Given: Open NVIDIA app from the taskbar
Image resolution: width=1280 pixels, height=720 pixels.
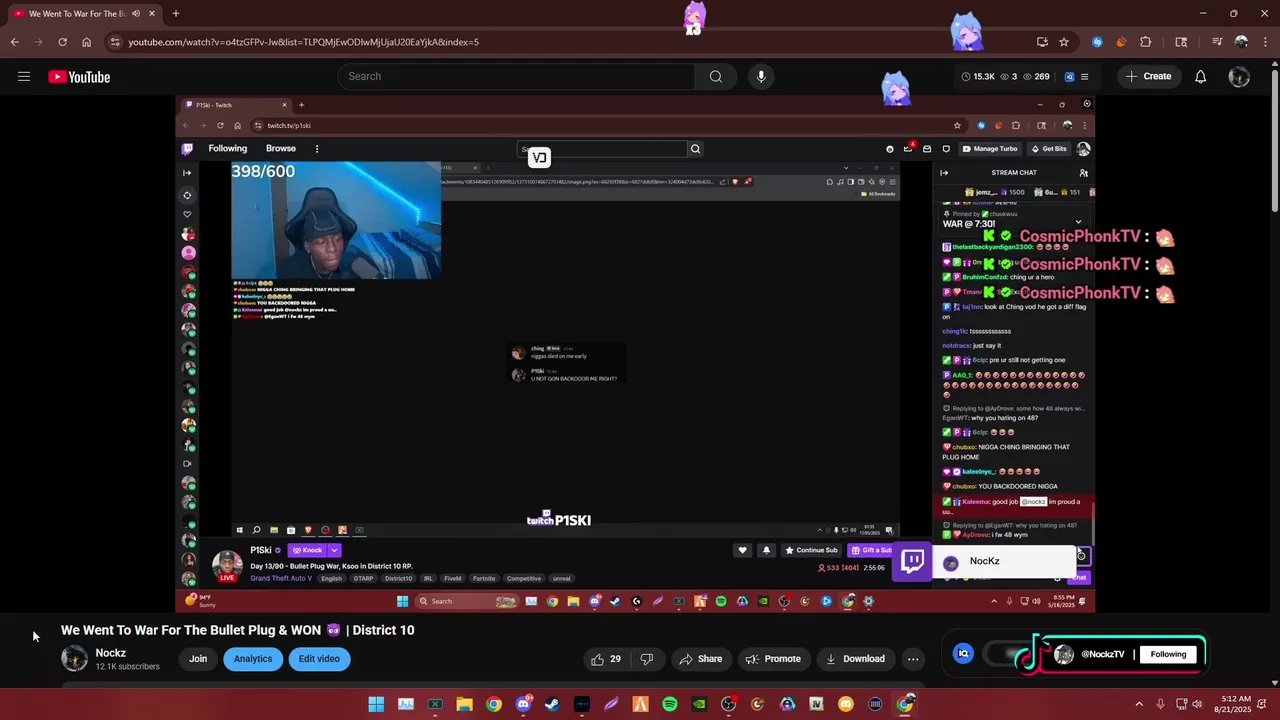Looking at the screenshot, I should [699, 704].
